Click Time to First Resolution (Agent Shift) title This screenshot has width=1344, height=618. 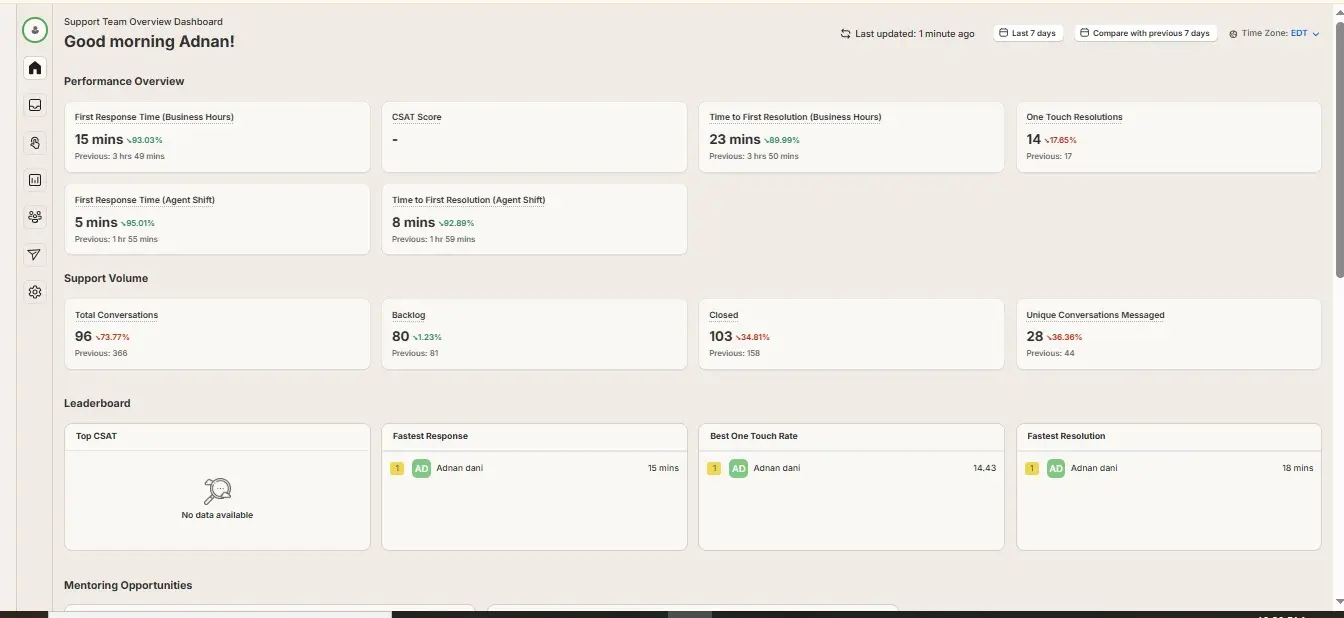pos(469,200)
